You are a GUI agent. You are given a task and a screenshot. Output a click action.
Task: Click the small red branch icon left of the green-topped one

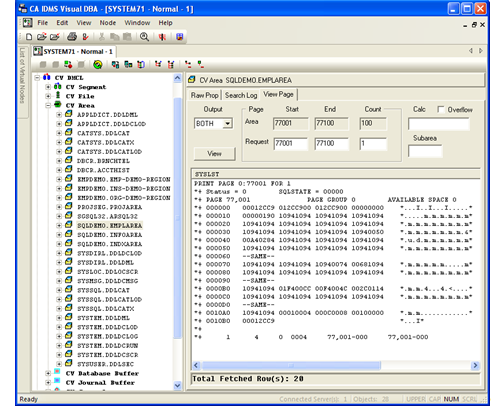point(188,64)
